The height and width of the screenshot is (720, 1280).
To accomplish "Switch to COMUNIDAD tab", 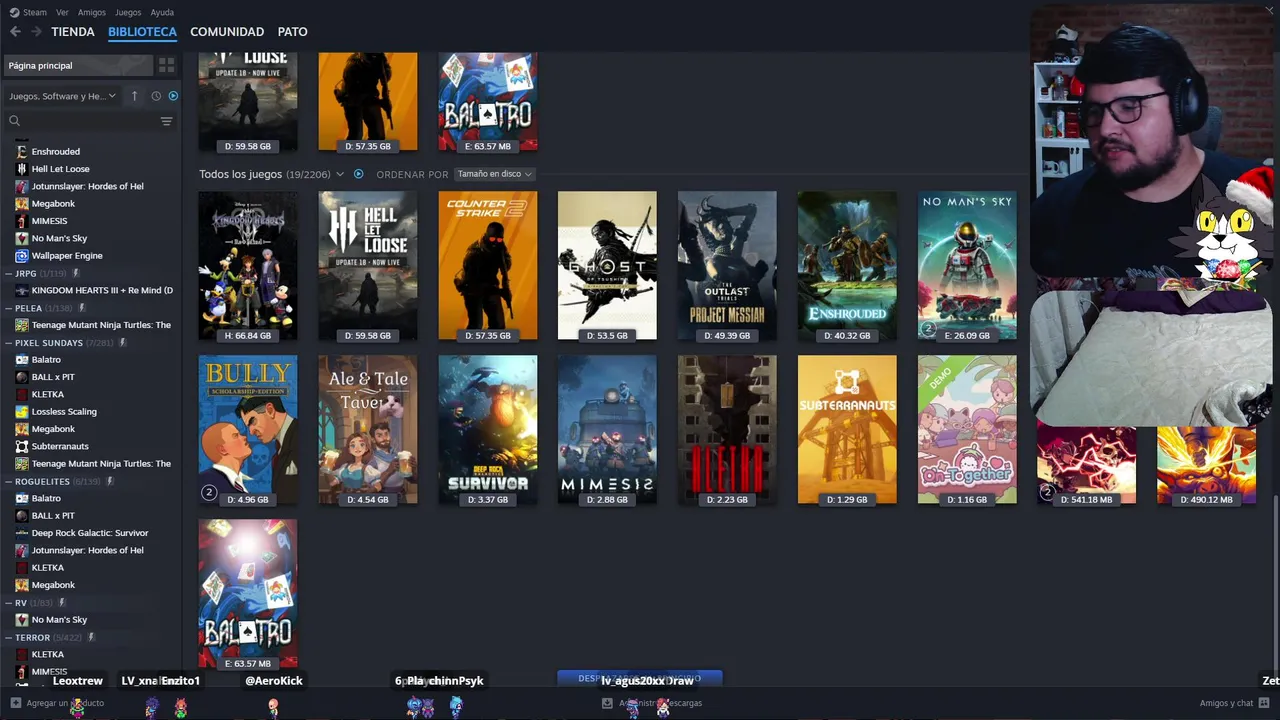I will [x=227, y=32].
